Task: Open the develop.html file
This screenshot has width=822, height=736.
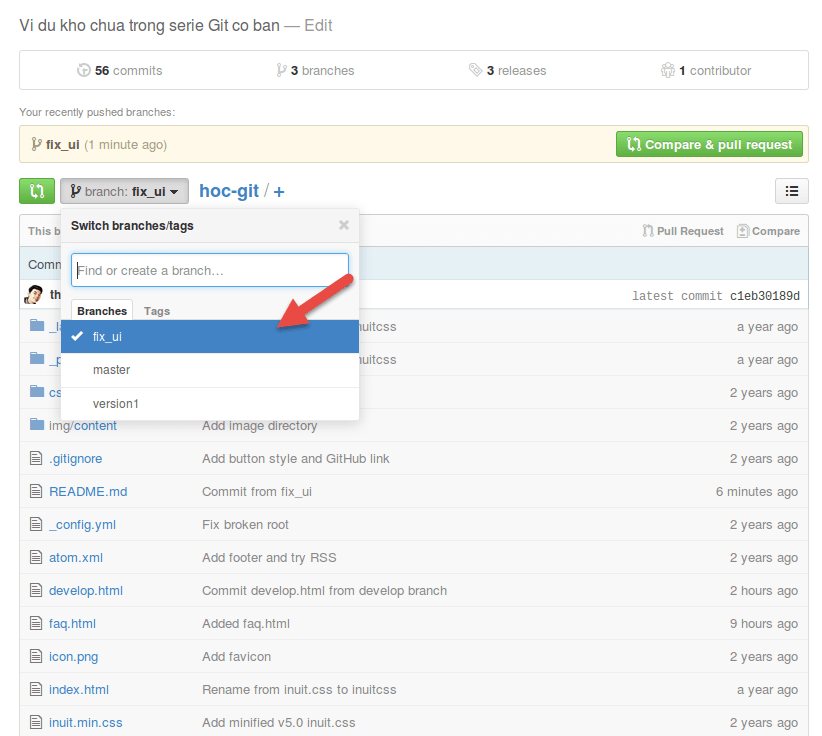Action: coord(86,591)
